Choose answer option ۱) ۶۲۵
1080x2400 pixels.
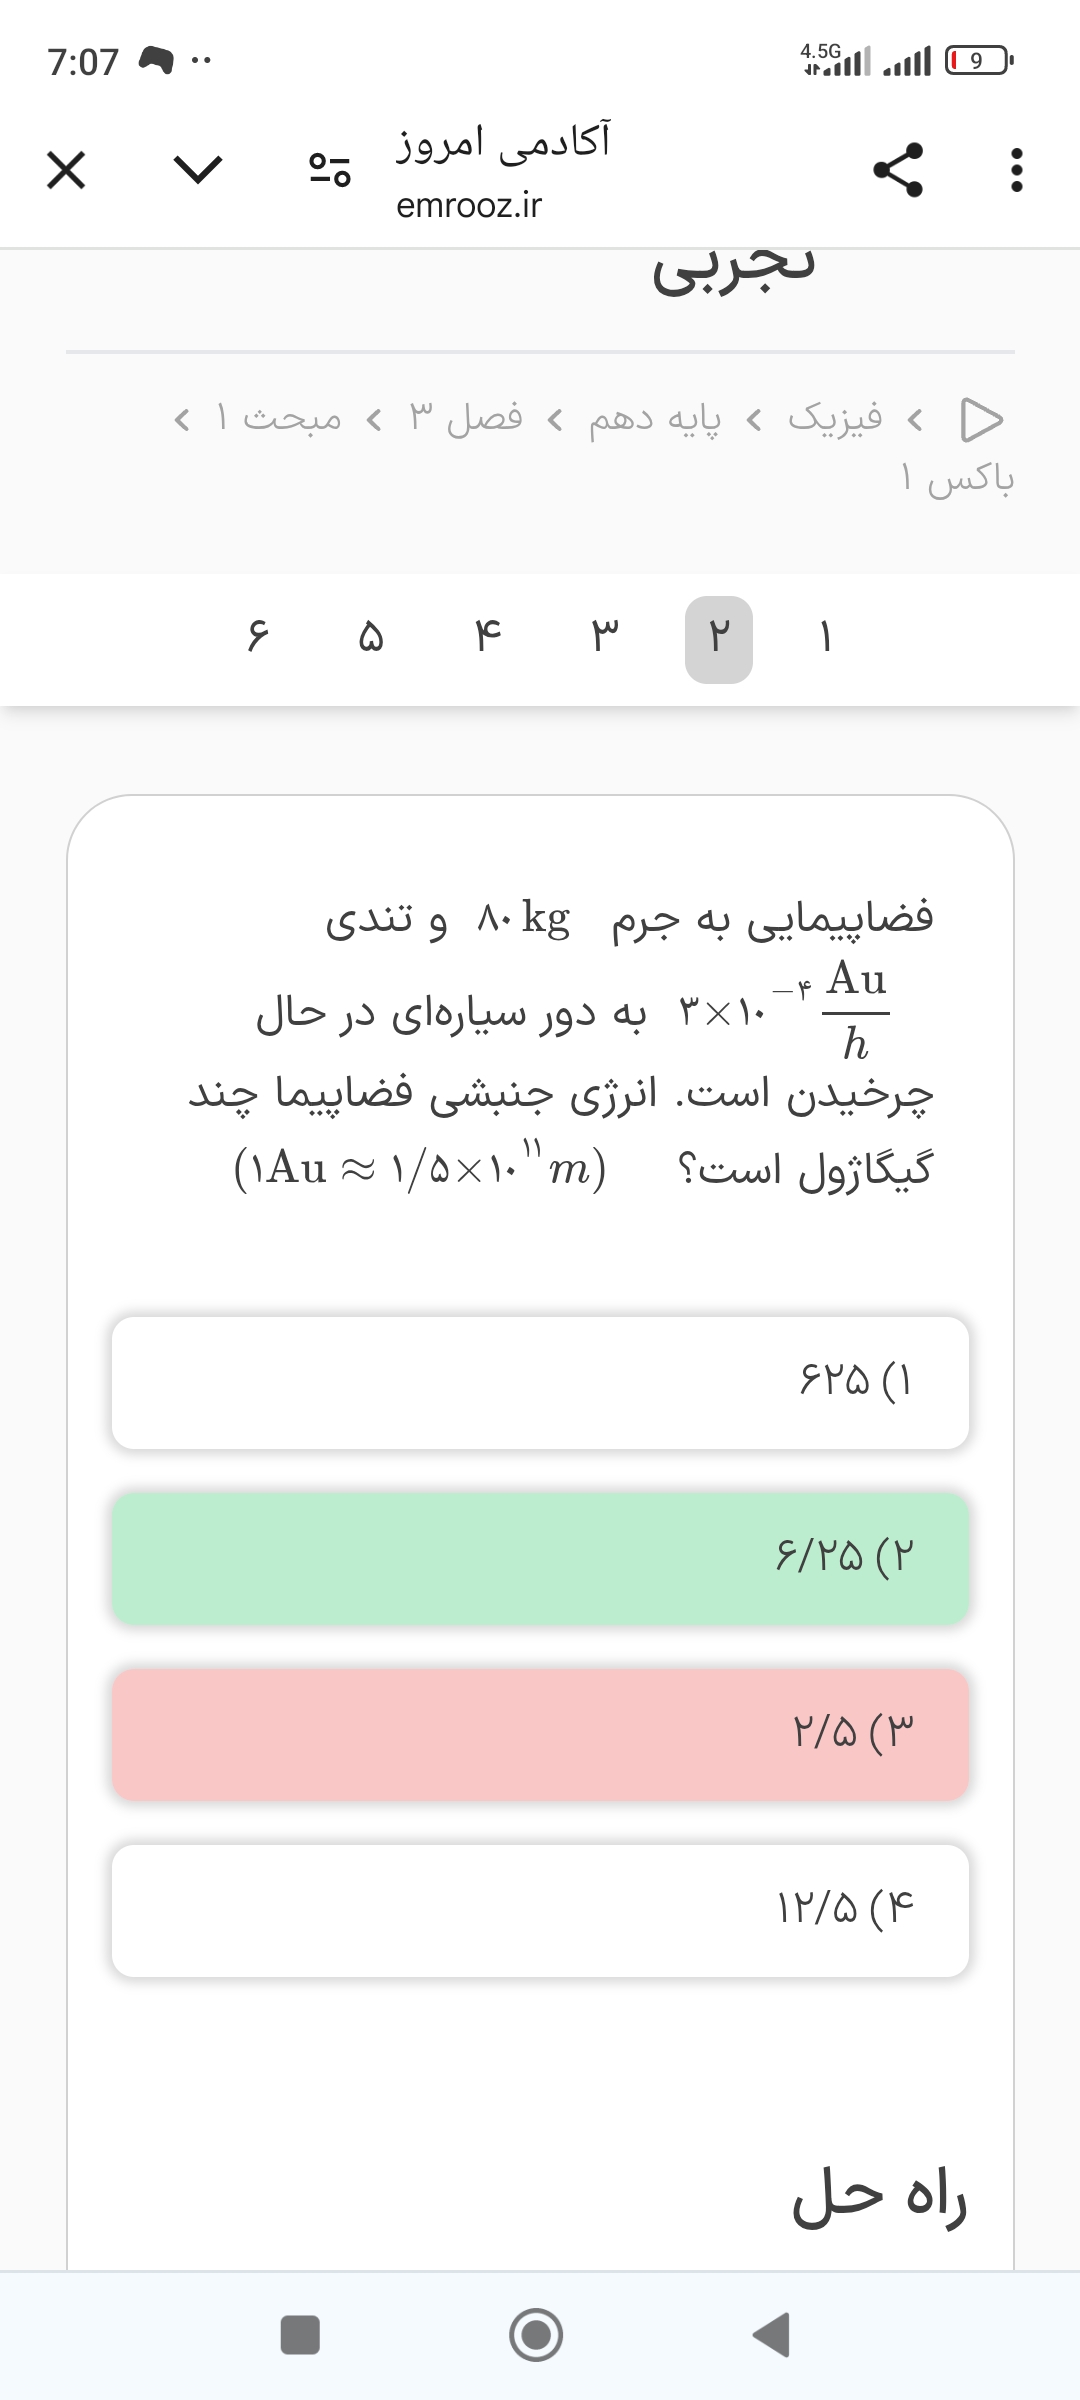coord(540,1382)
